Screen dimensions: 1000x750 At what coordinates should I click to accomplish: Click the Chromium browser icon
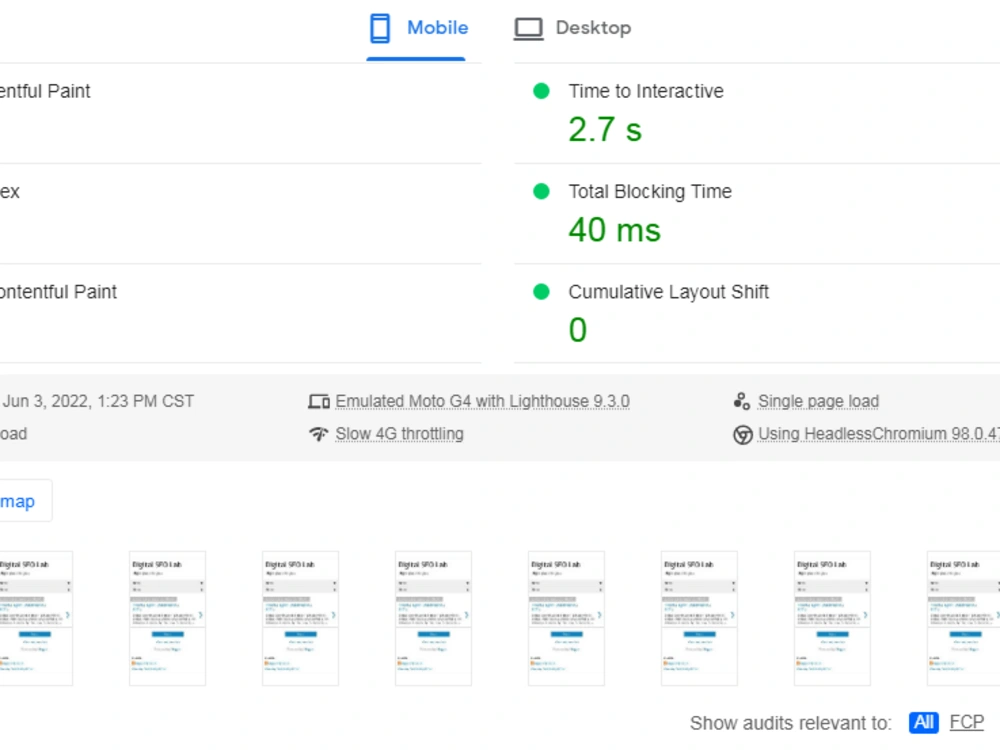click(x=742, y=434)
